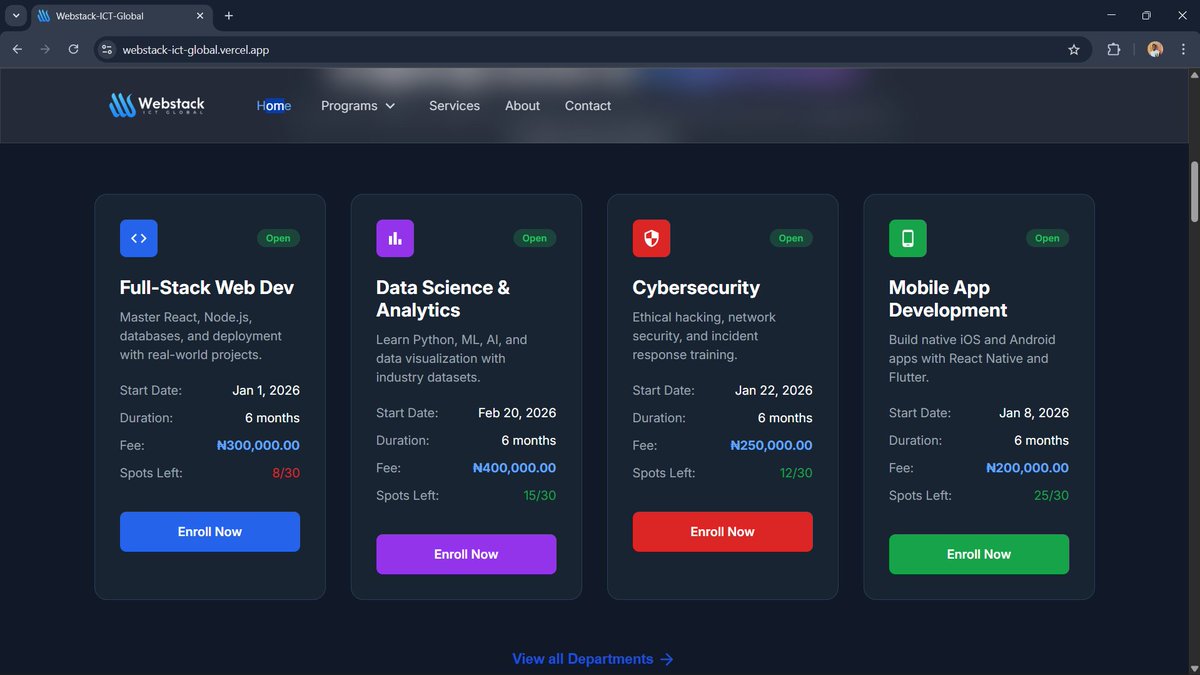The width and height of the screenshot is (1200, 675).
Task: Click the Open badge on Mobile App card
Action: tap(1047, 238)
